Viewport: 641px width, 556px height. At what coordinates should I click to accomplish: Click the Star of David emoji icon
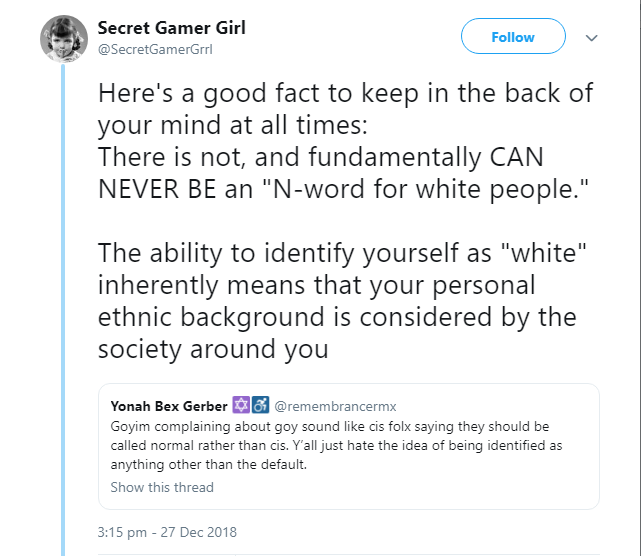click(241, 405)
